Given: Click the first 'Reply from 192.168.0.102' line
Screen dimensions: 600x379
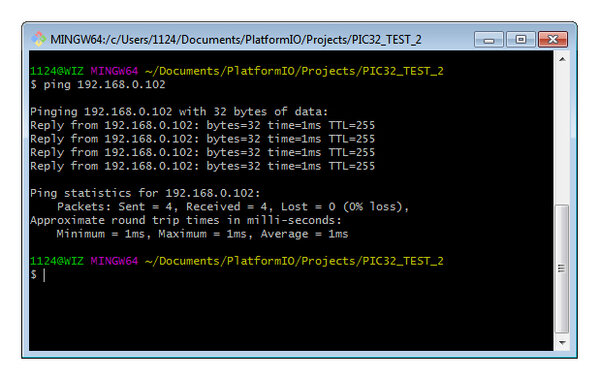Looking at the screenshot, I should coord(202,125).
